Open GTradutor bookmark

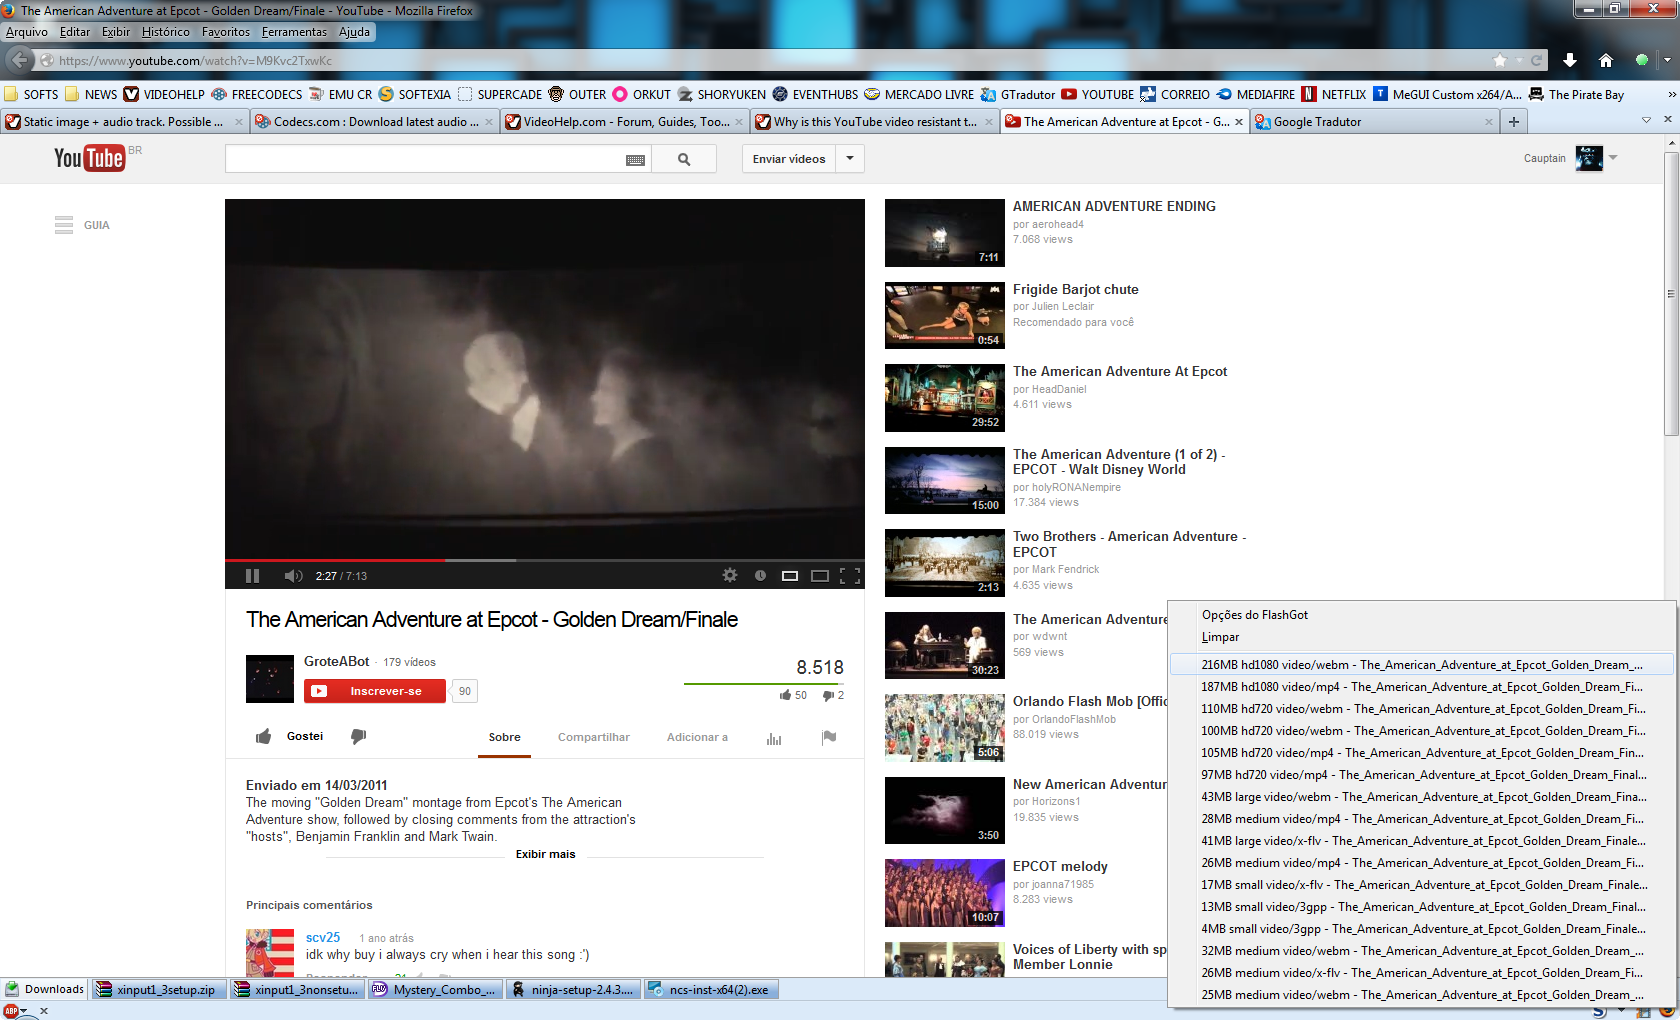point(1018,95)
